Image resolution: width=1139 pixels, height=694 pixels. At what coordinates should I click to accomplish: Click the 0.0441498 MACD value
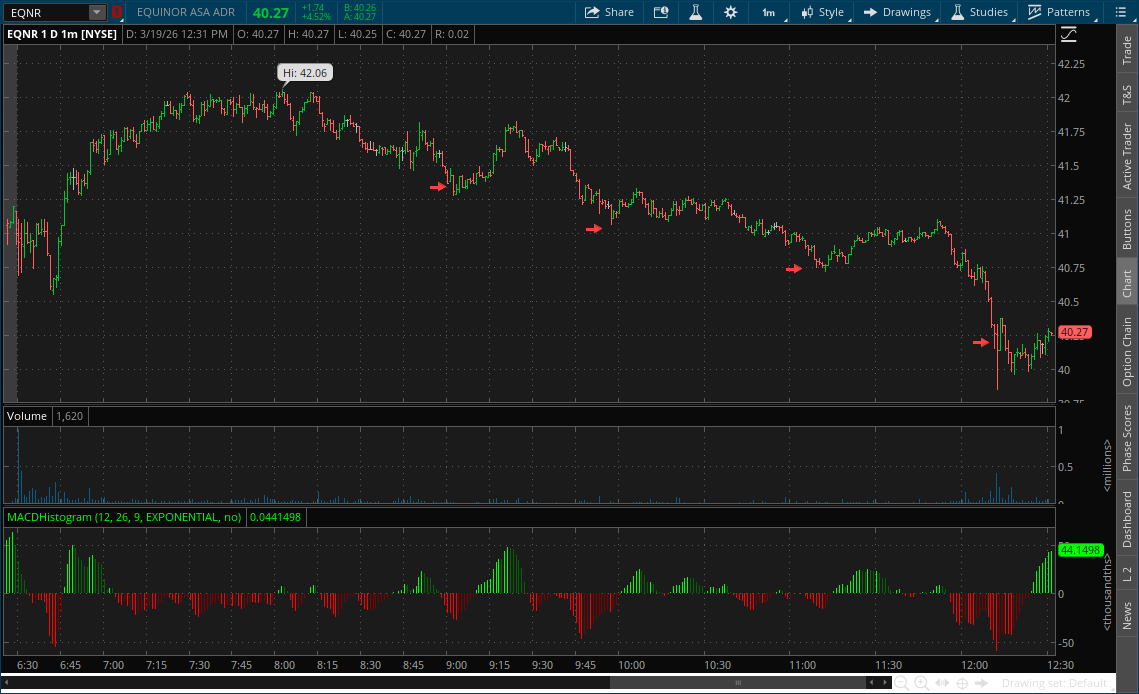tap(275, 517)
